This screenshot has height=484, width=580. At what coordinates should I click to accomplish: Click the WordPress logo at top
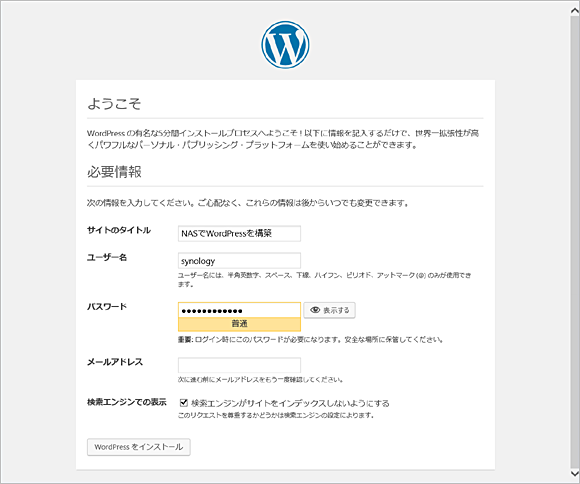pos(285,45)
